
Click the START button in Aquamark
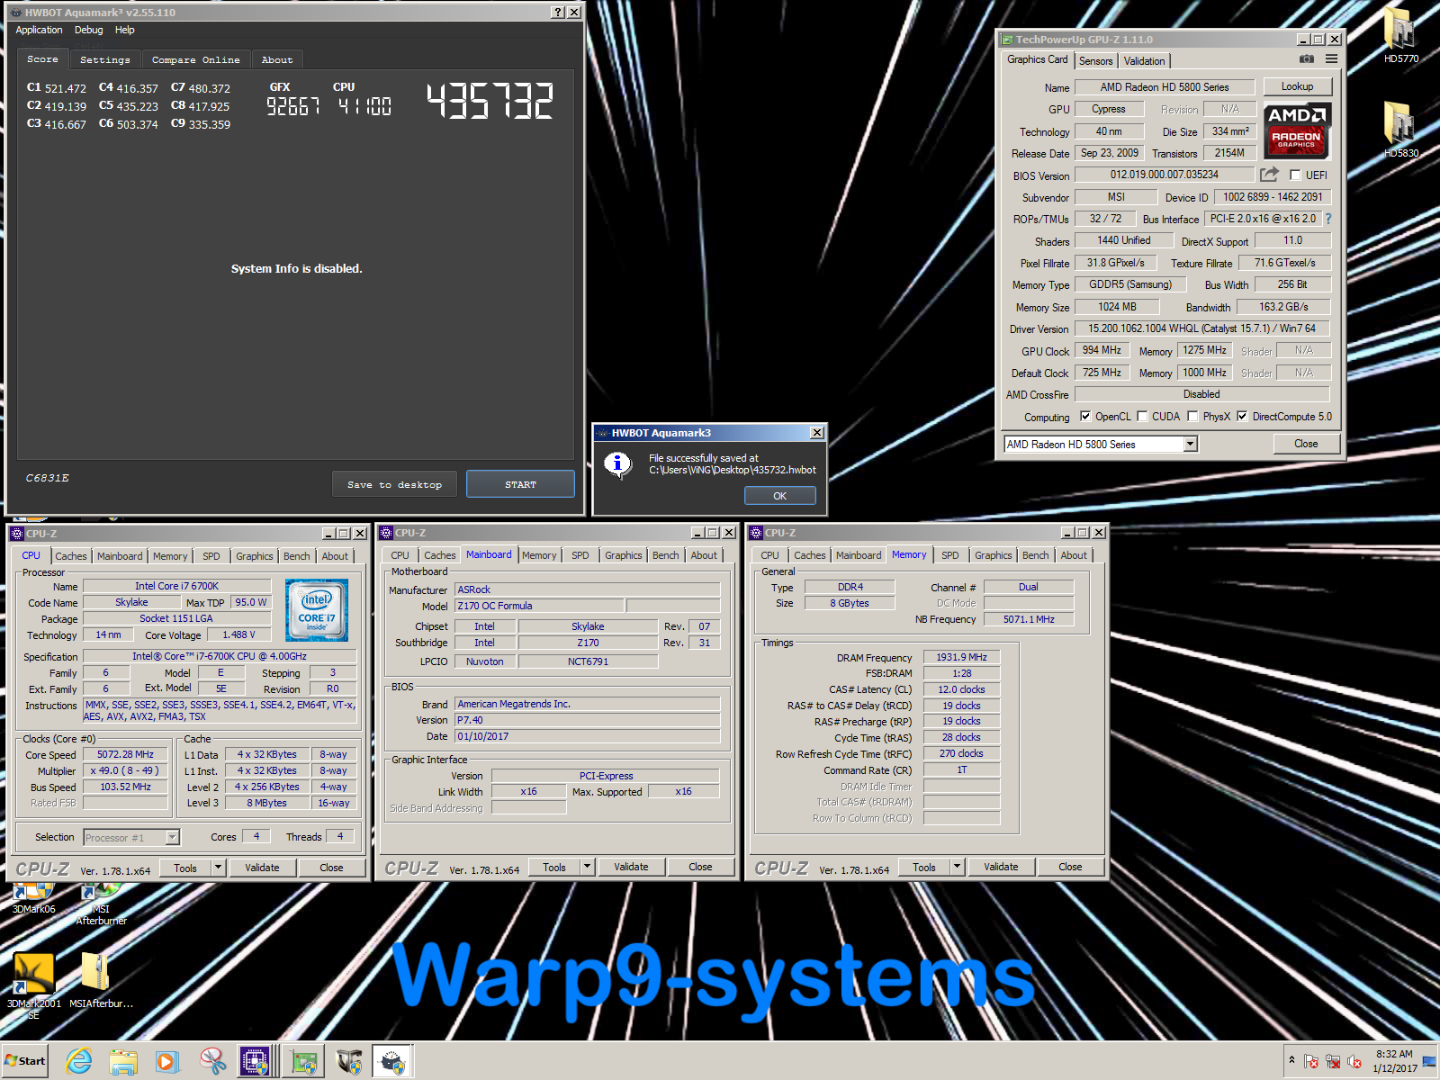[520, 484]
